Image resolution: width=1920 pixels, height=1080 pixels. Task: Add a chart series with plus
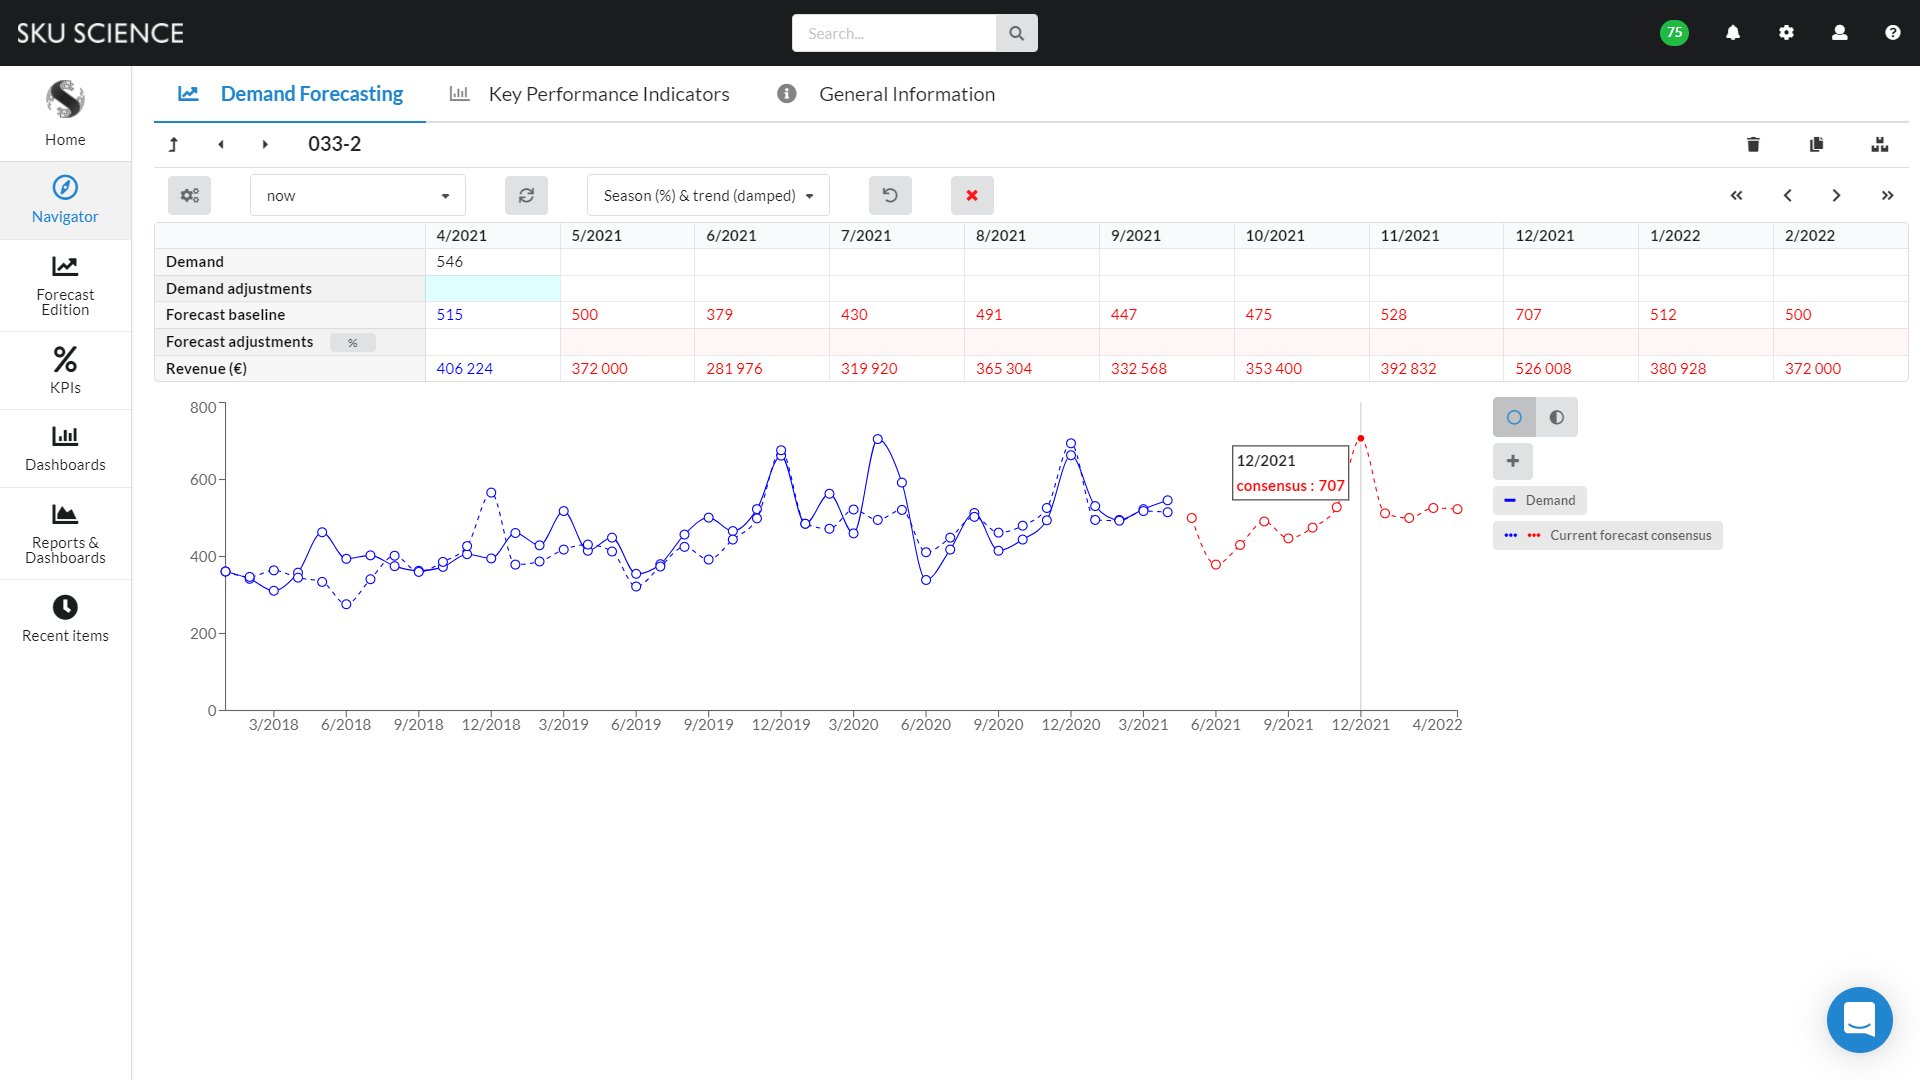click(1513, 461)
